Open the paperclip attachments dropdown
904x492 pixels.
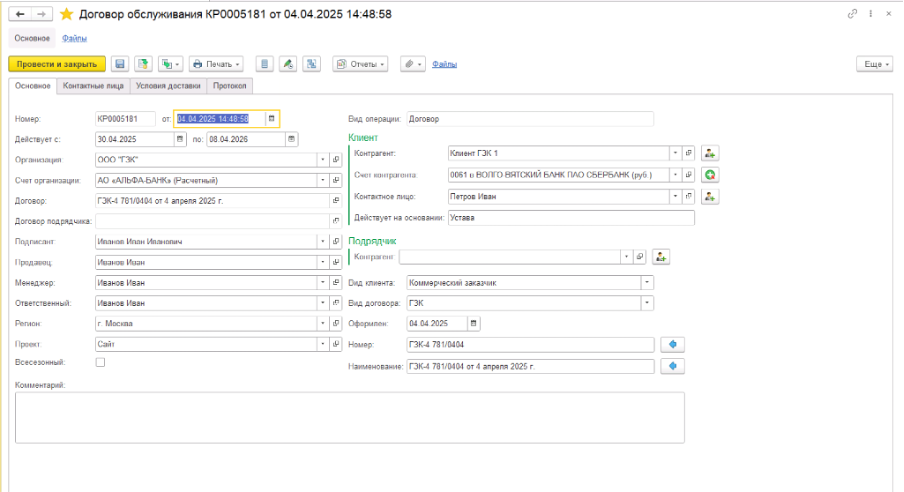click(413, 64)
